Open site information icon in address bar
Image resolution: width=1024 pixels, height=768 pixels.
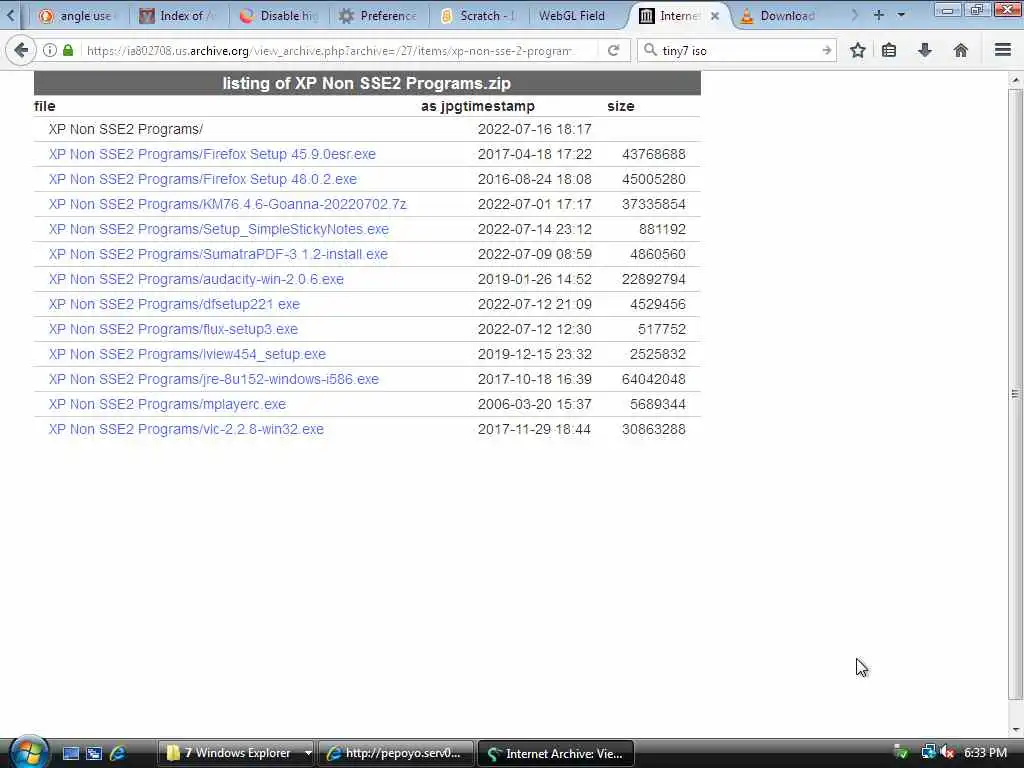click(50, 50)
